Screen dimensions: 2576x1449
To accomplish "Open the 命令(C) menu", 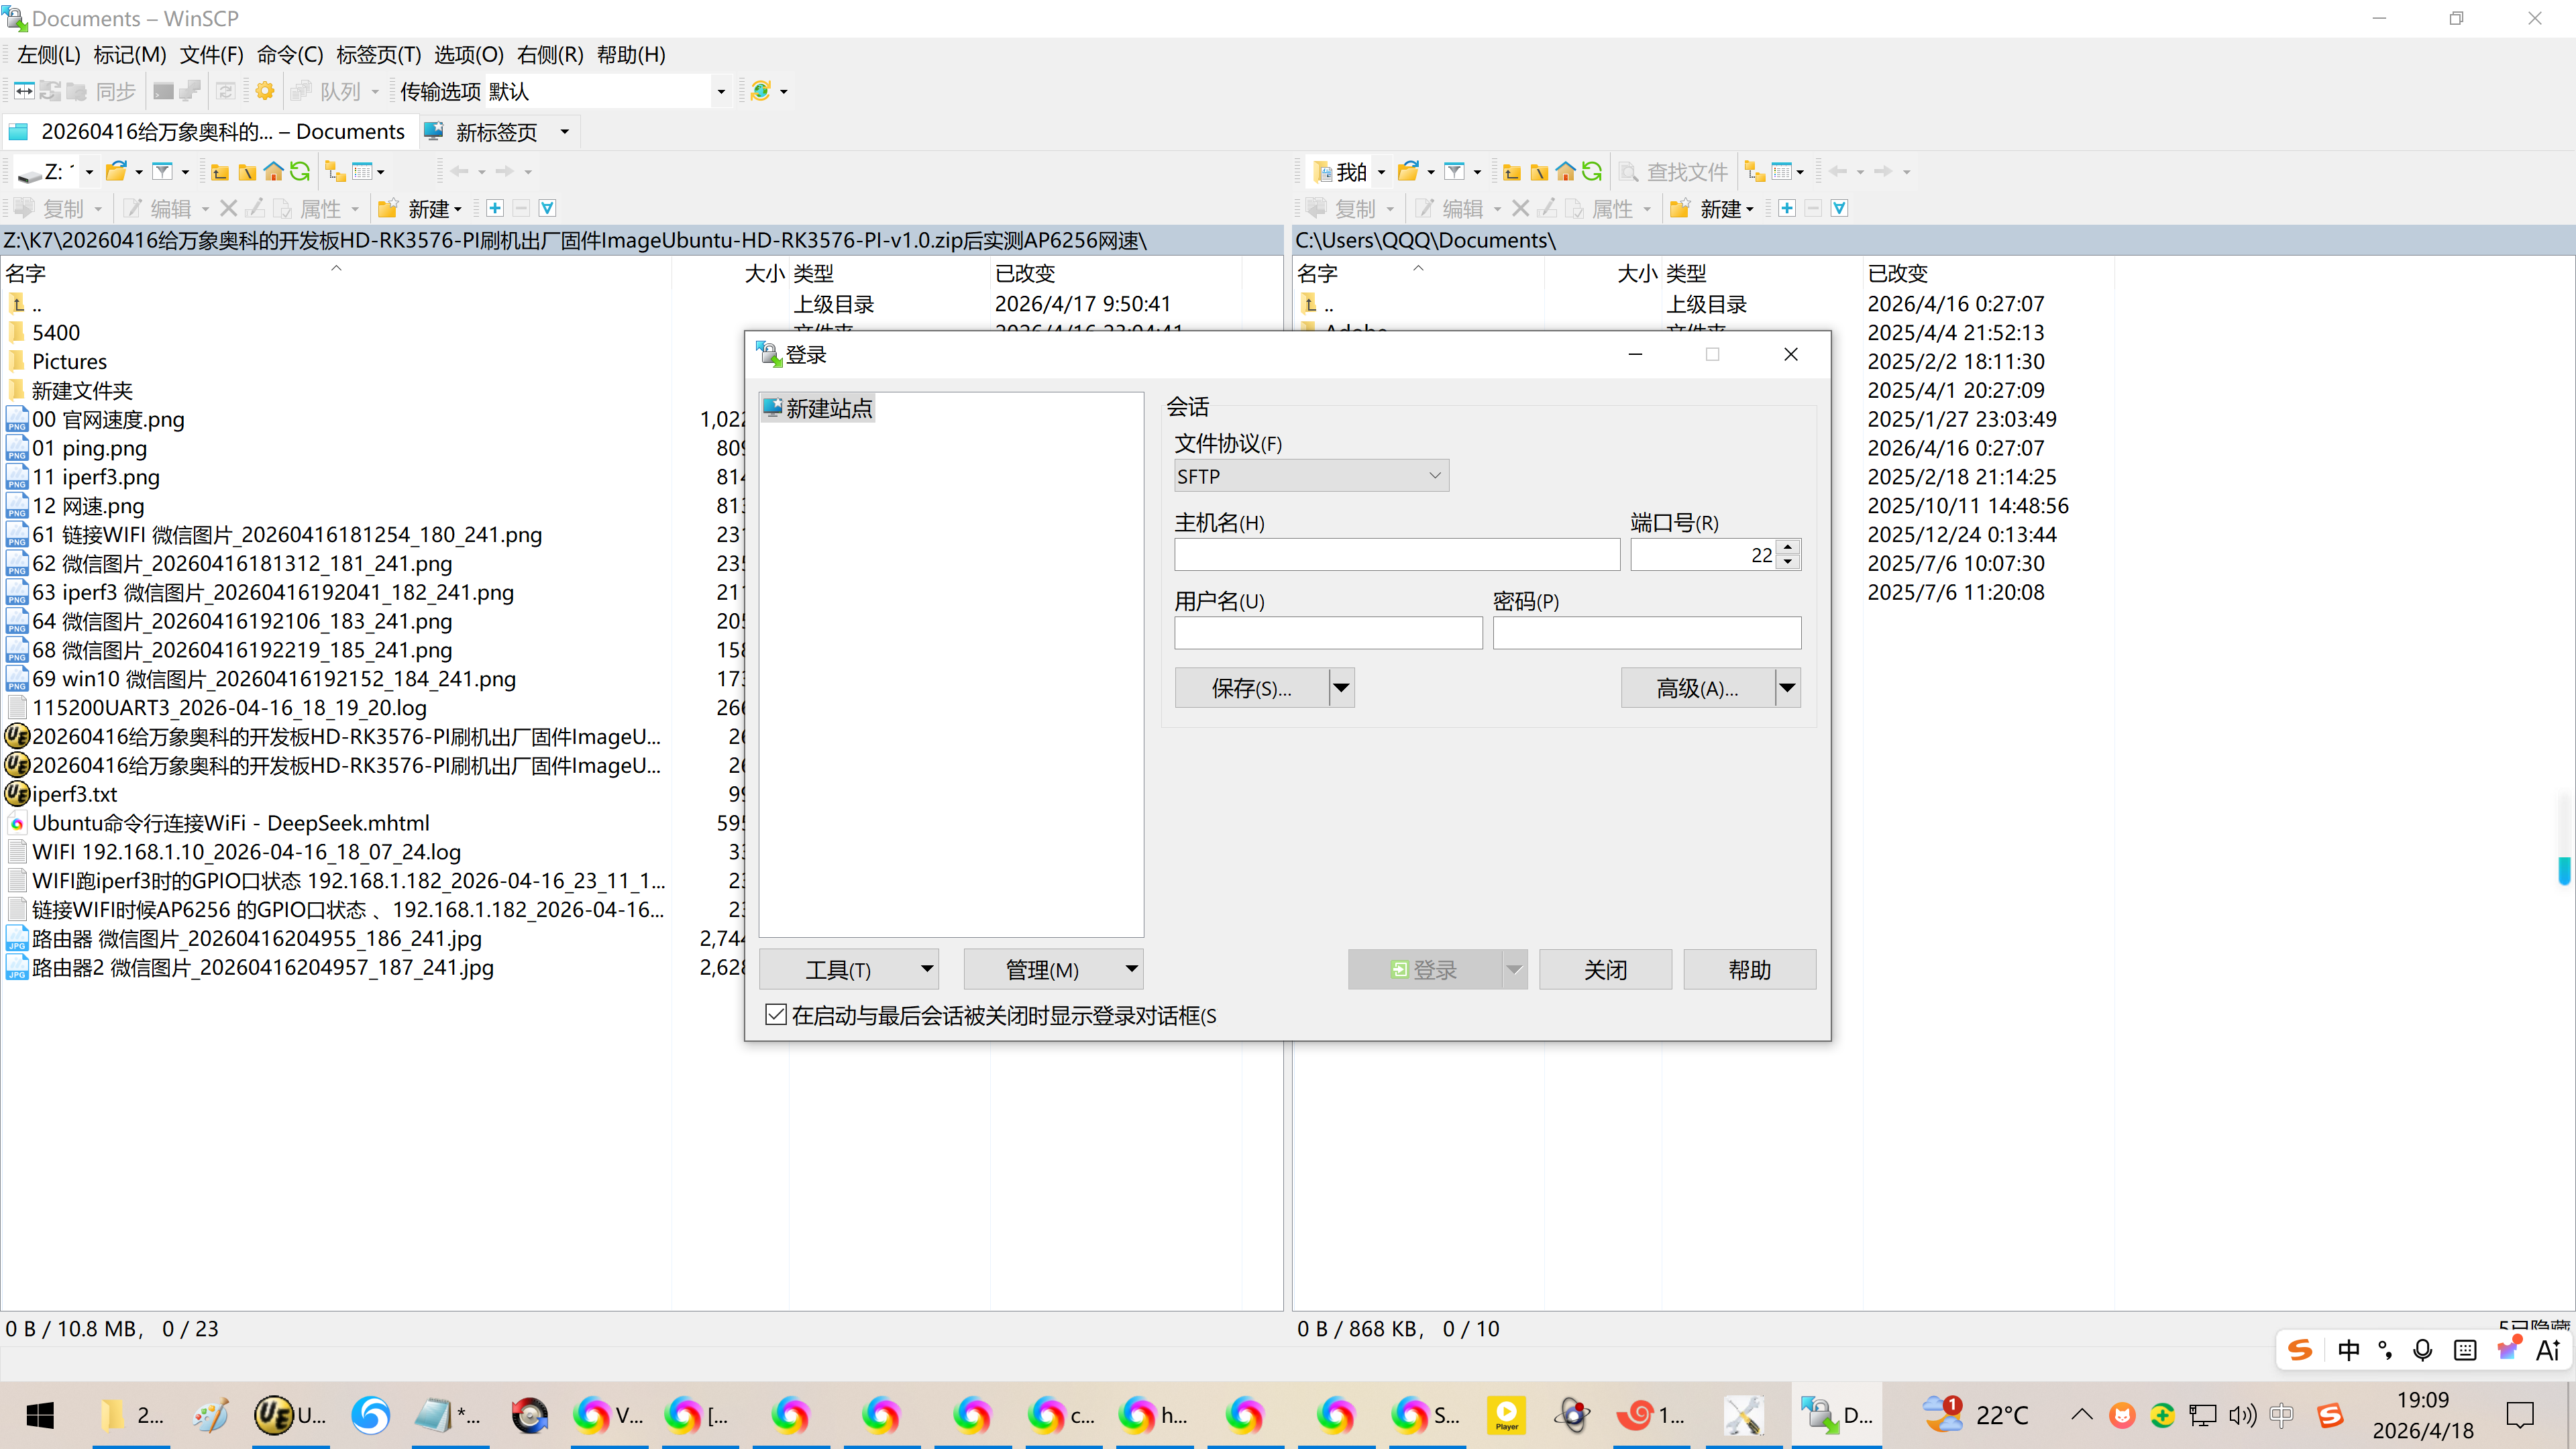I will (x=289, y=55).
